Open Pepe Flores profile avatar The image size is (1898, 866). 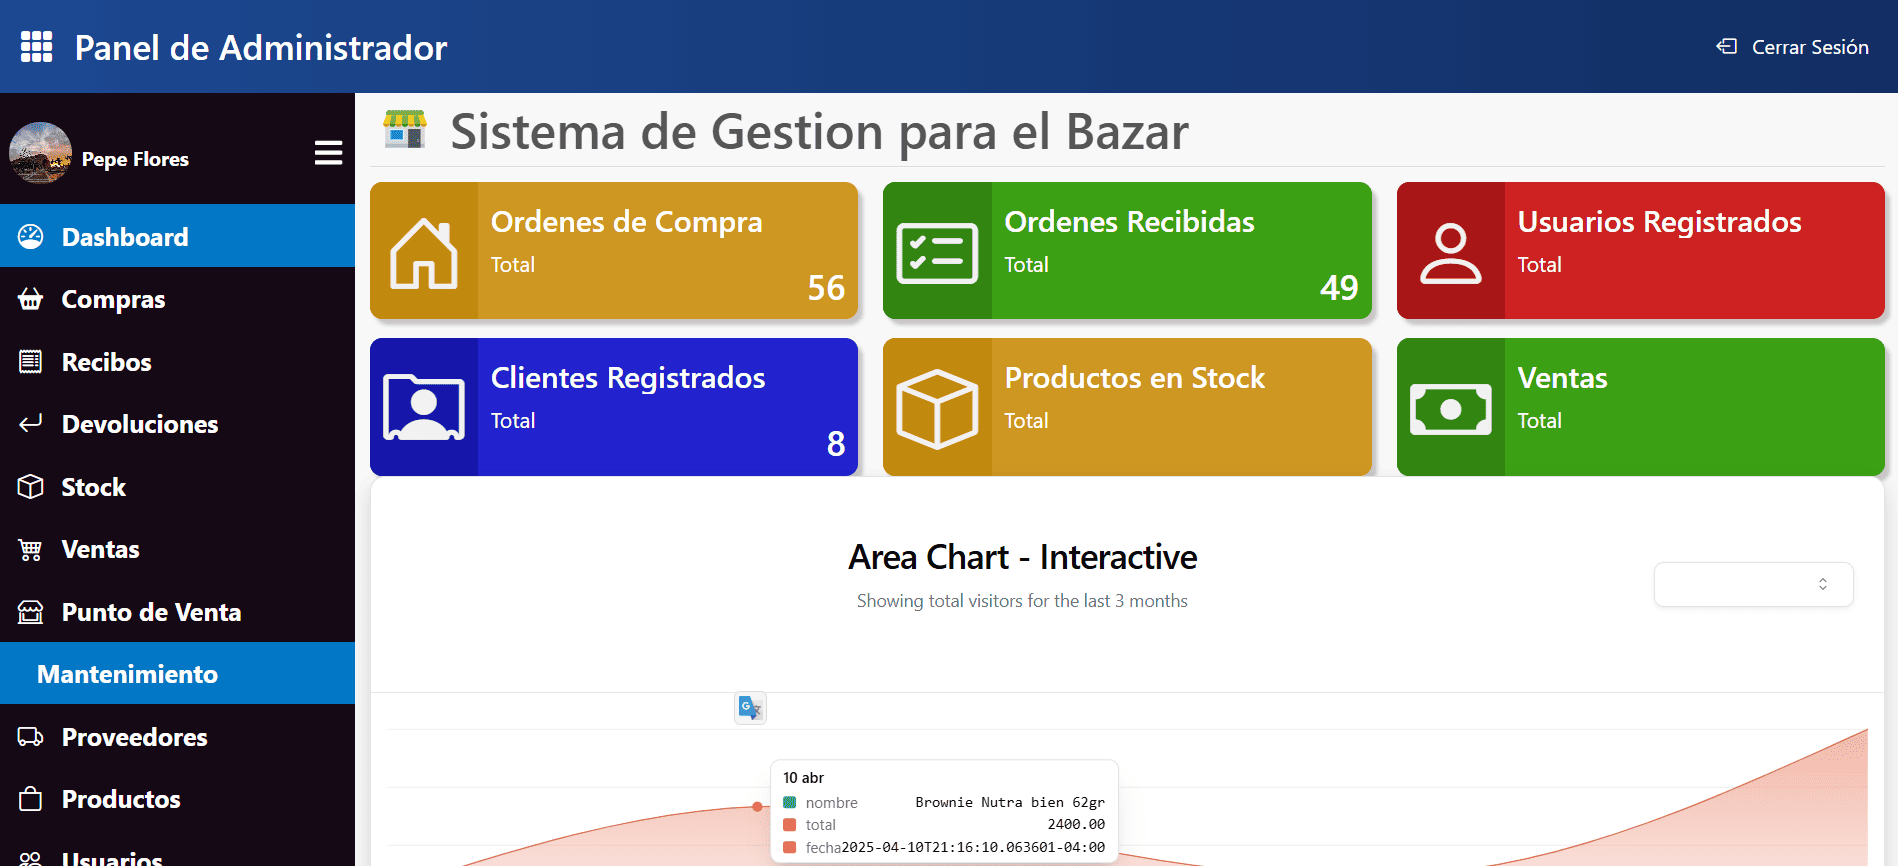pos(40,153)
